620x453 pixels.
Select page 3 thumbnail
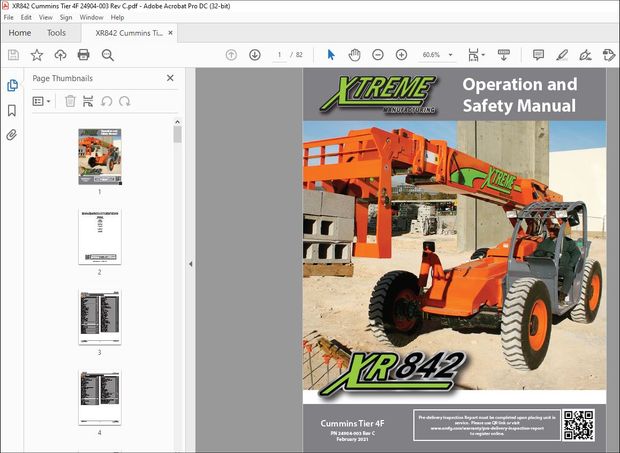click(x=100, y=317)
